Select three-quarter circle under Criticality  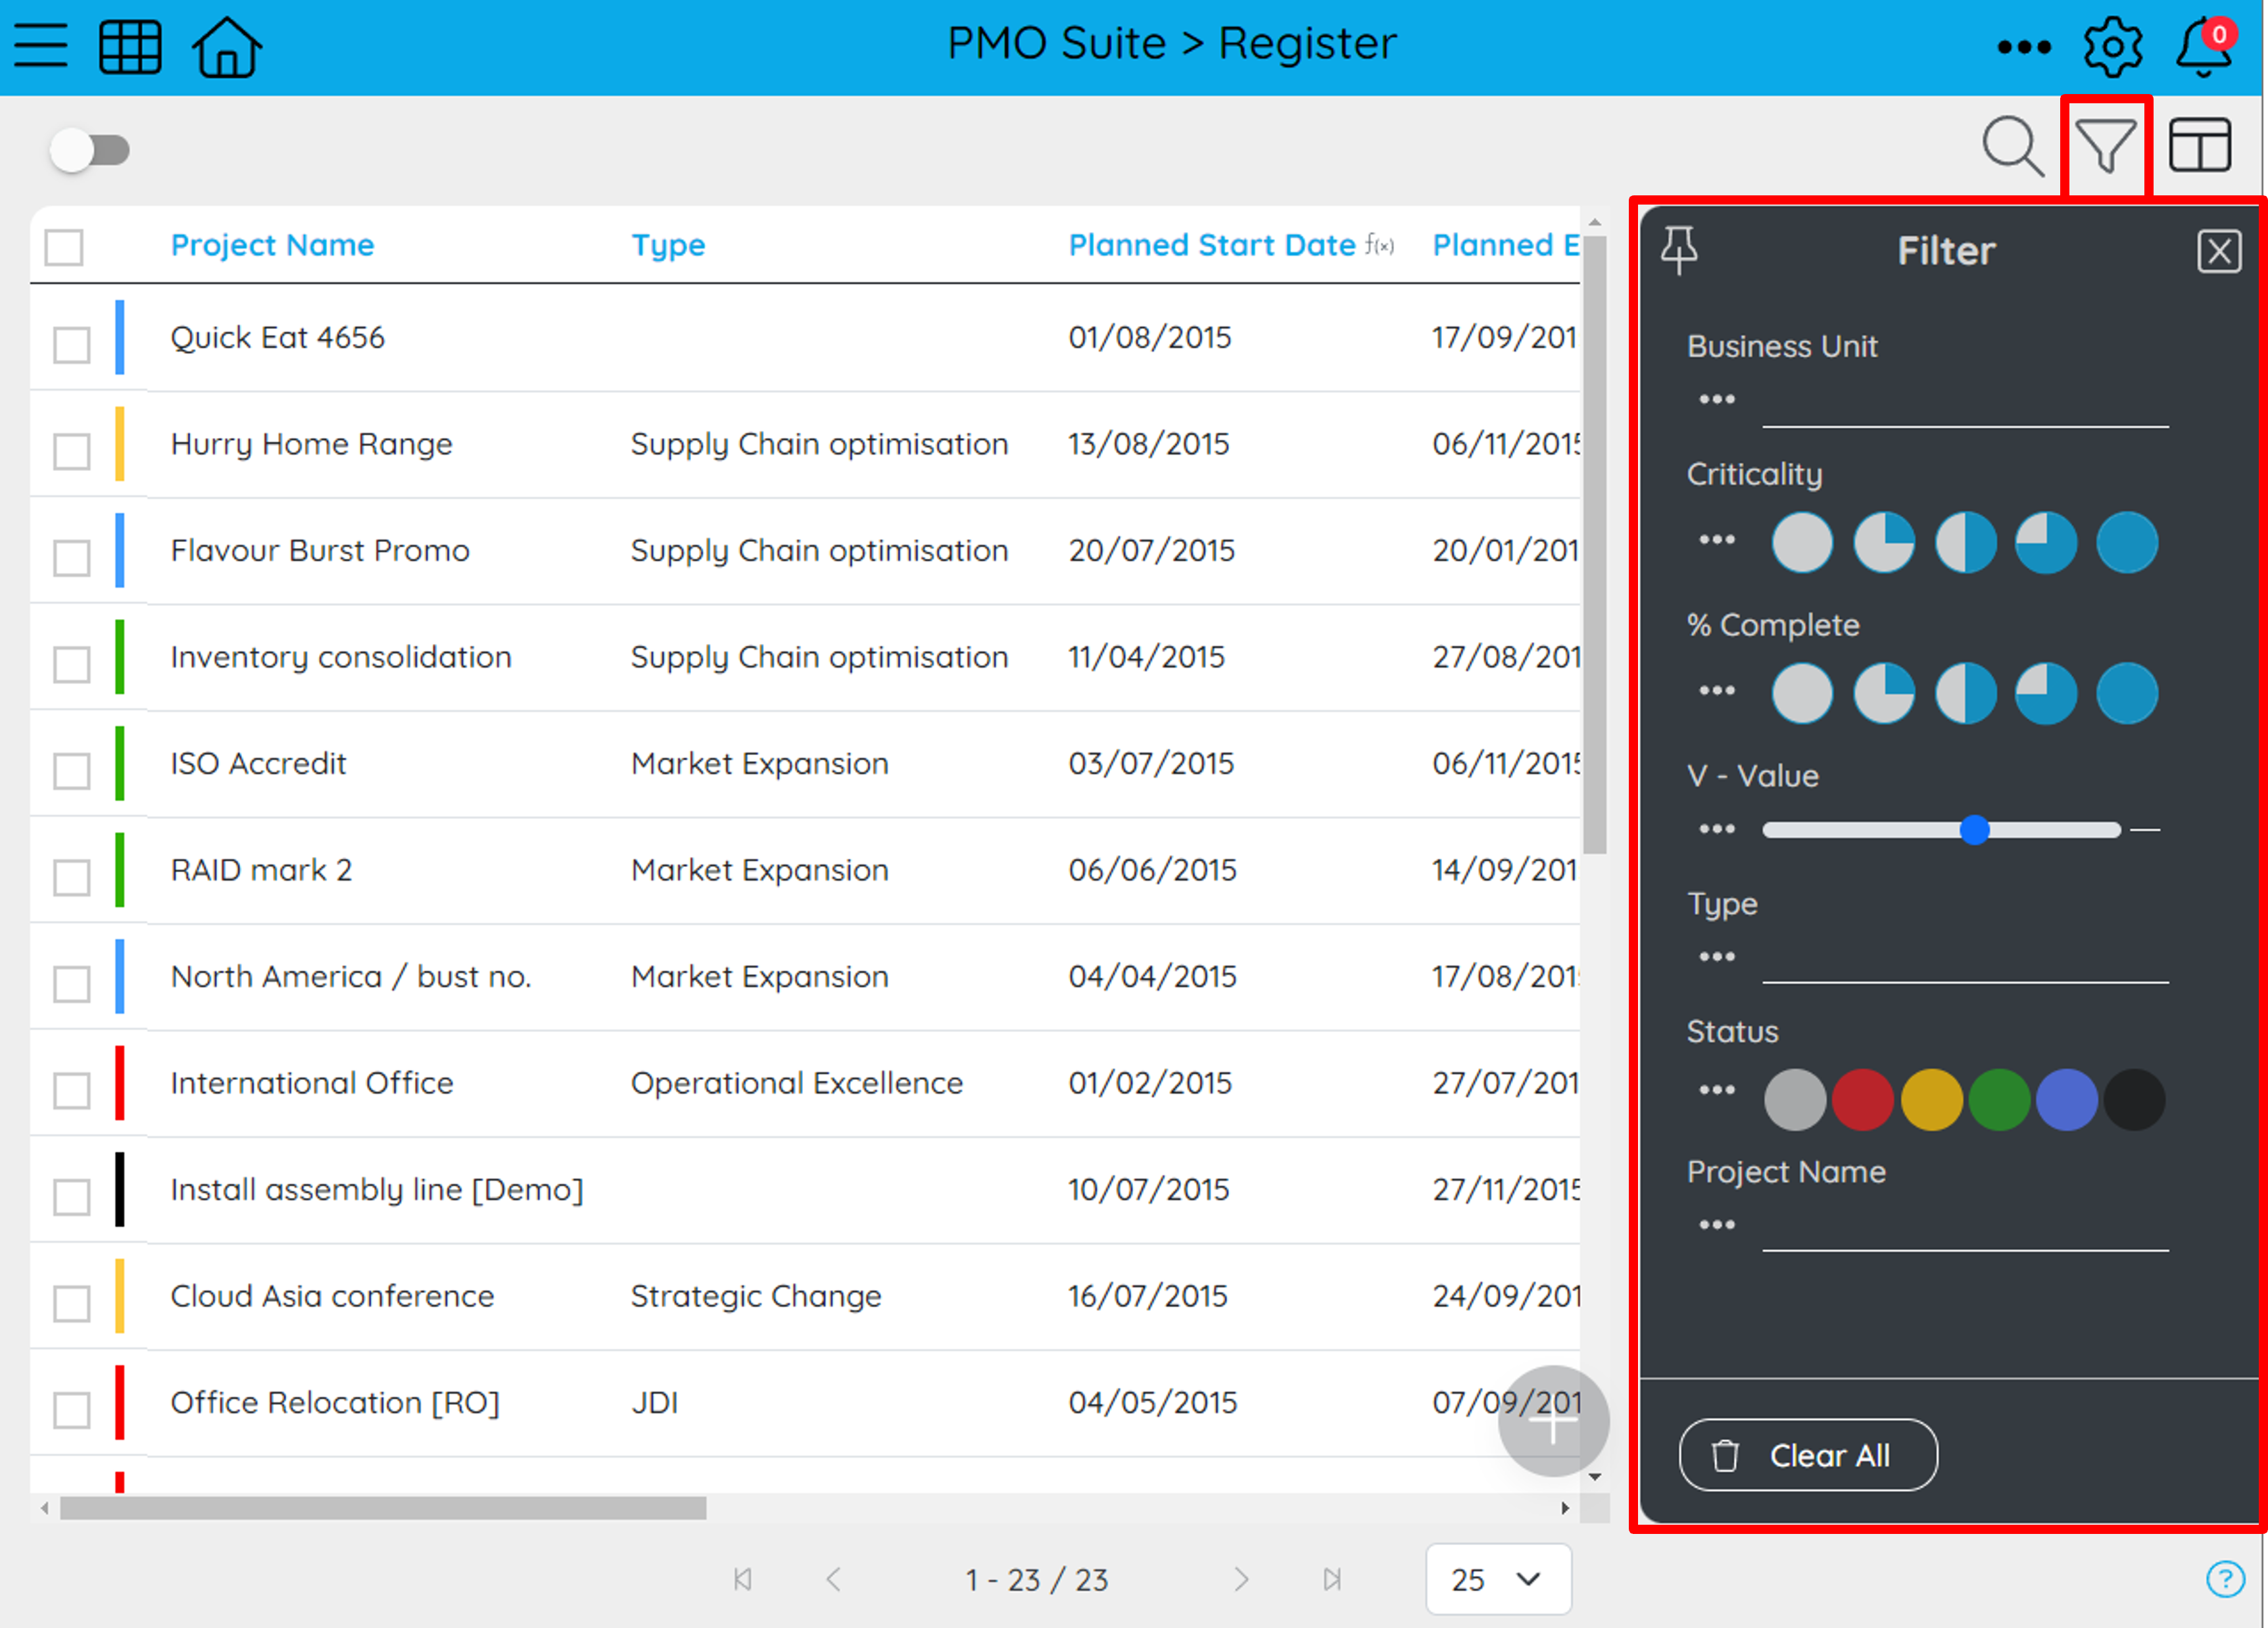click(x=2046, y=543)
